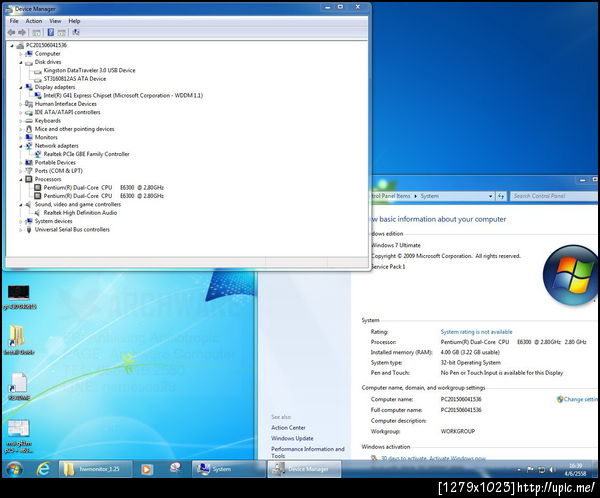Expand Mice and other pointing devices
This screenshot has width=600, height=498.
21,129
